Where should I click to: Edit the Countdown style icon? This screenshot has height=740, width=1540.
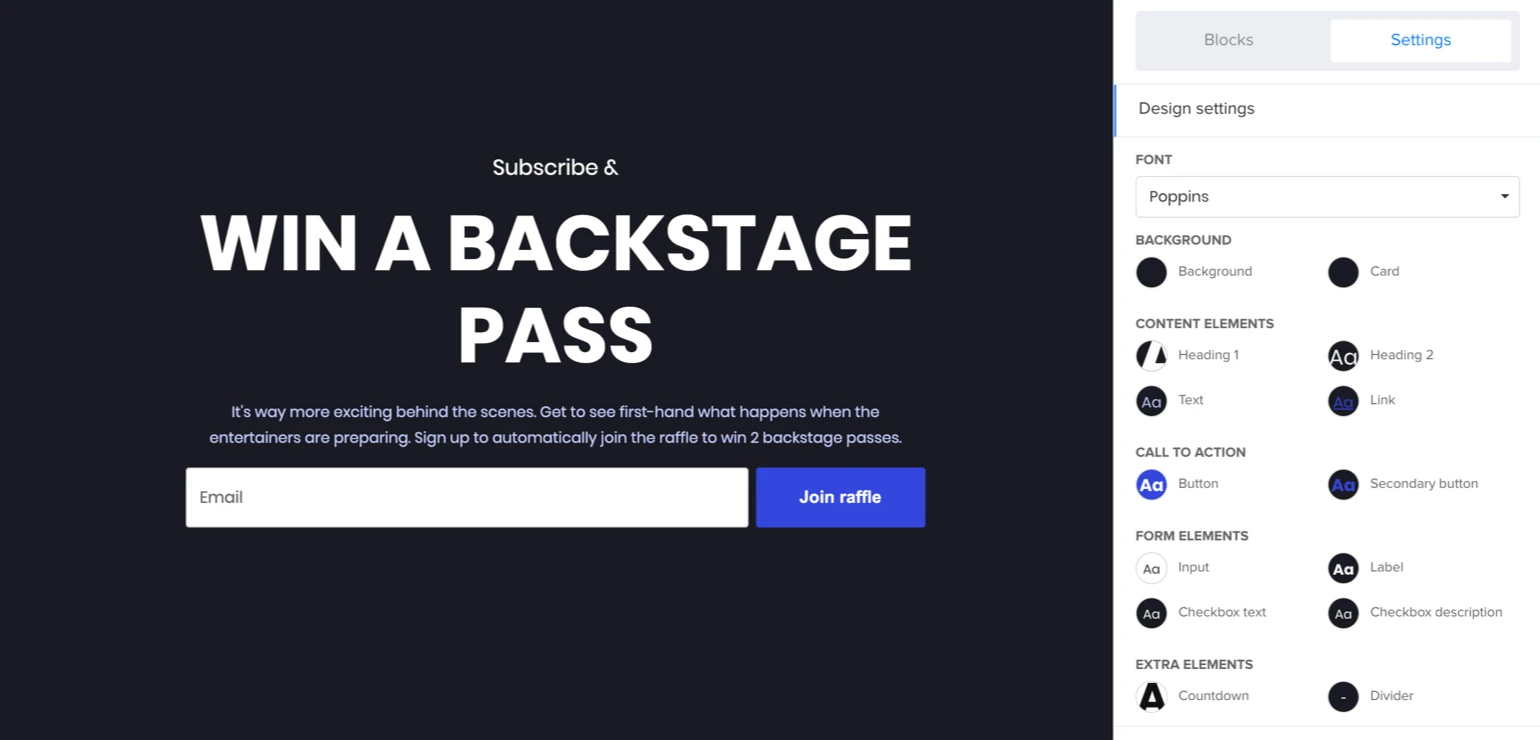(1151, 696)
